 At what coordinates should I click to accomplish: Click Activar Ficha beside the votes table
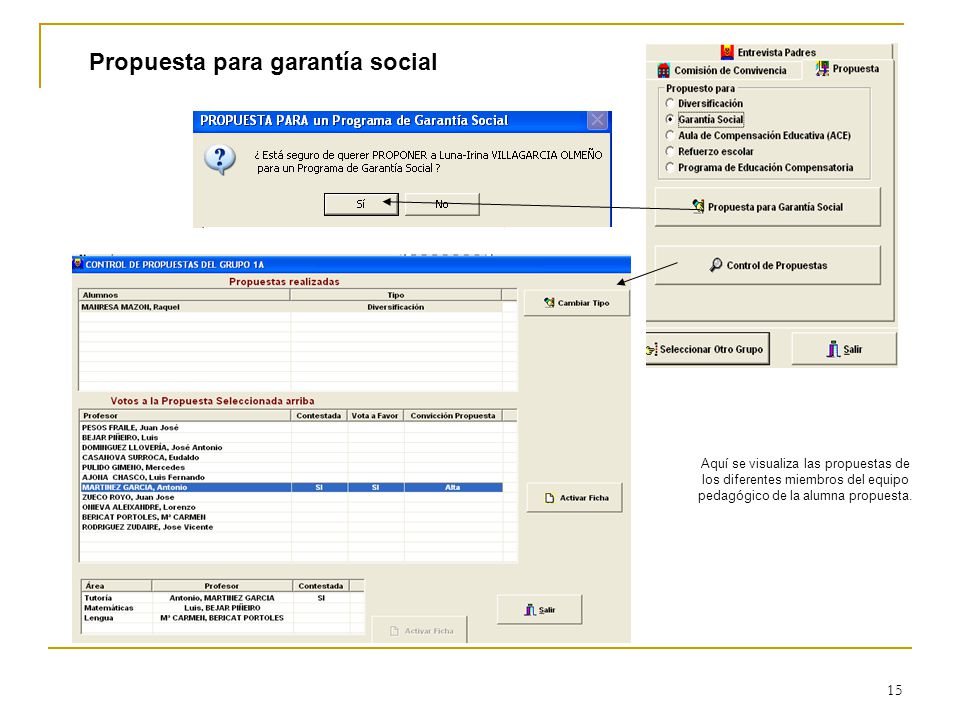tap(576, 498)
